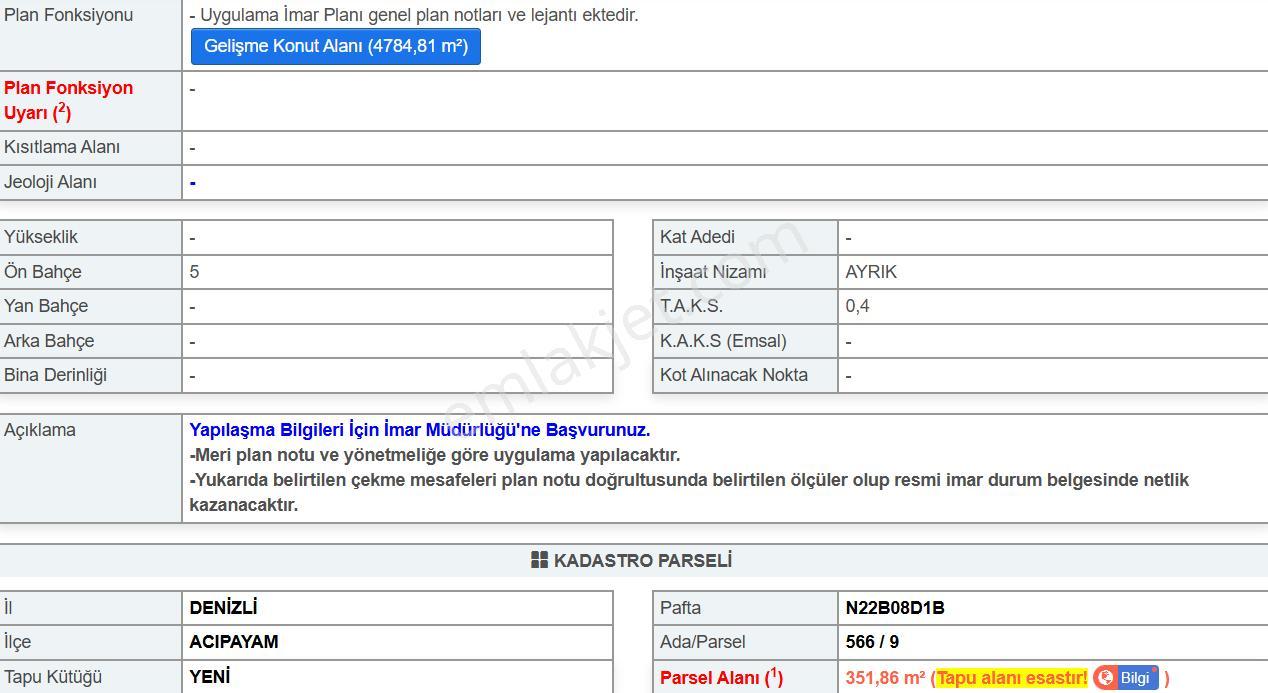Click the Gelişme Konut Alanı blue button
The height and width of the screenshot is (693, 1268).
[x=336, y=46]
